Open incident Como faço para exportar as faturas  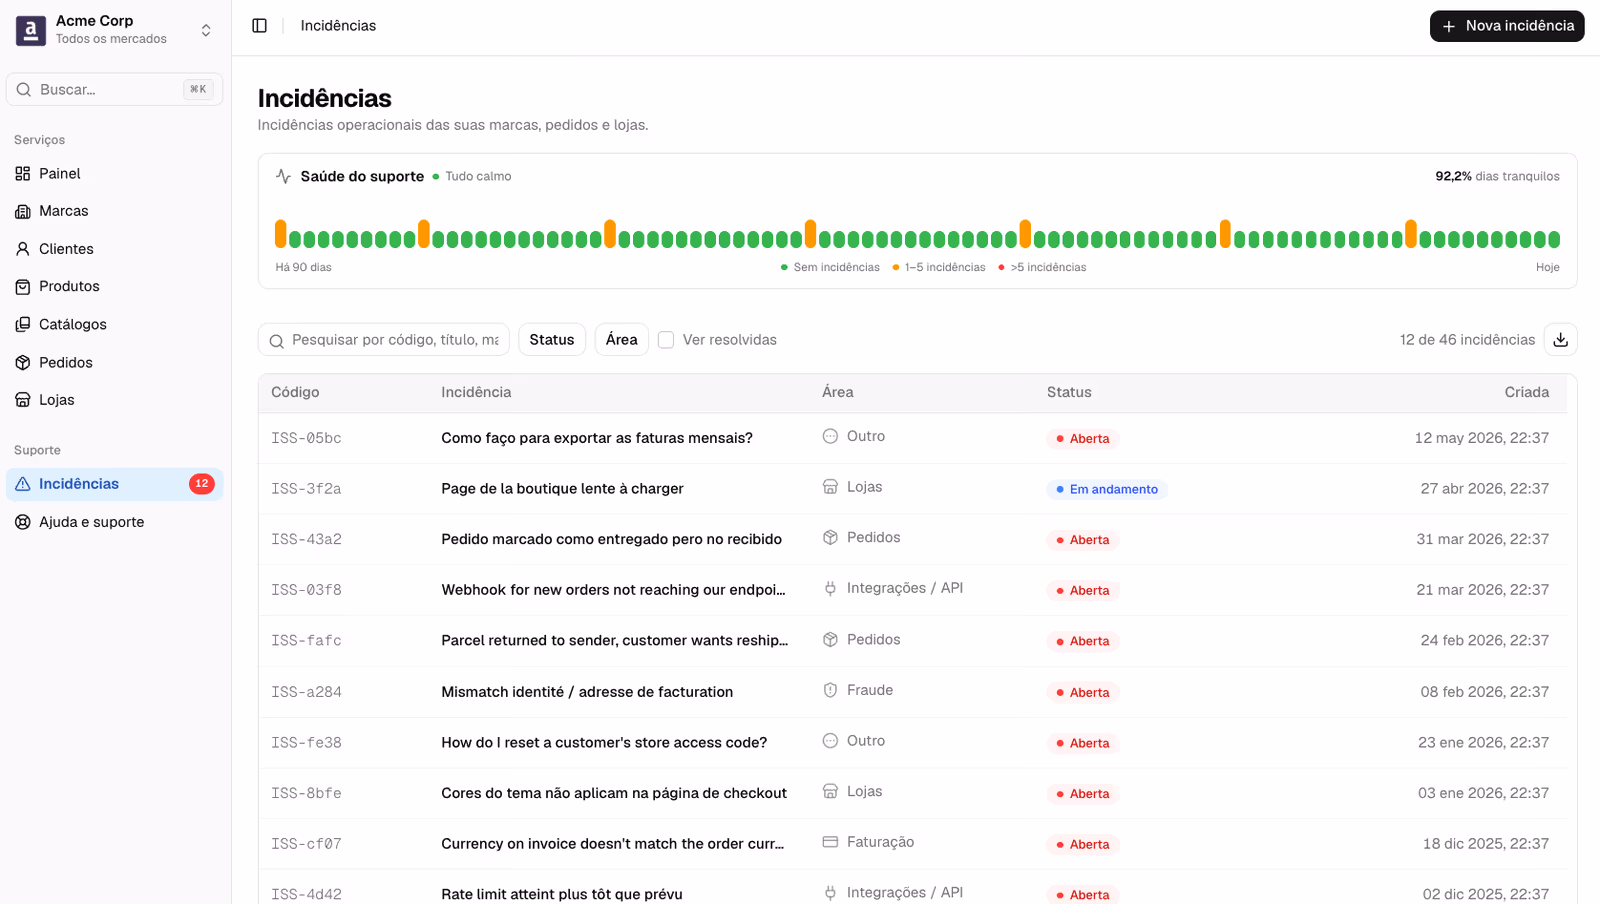(x=597, y=438)
